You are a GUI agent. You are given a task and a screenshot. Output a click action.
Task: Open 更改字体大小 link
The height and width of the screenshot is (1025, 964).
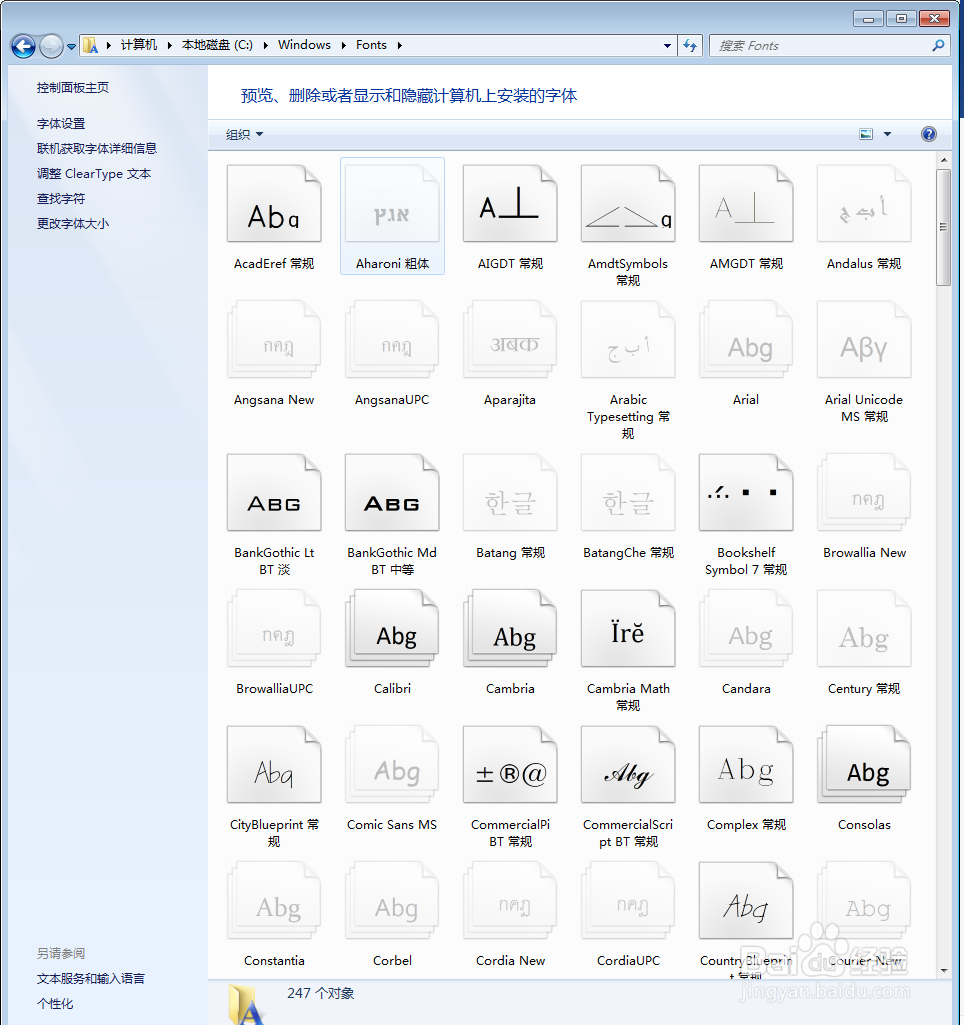(73, 224)
